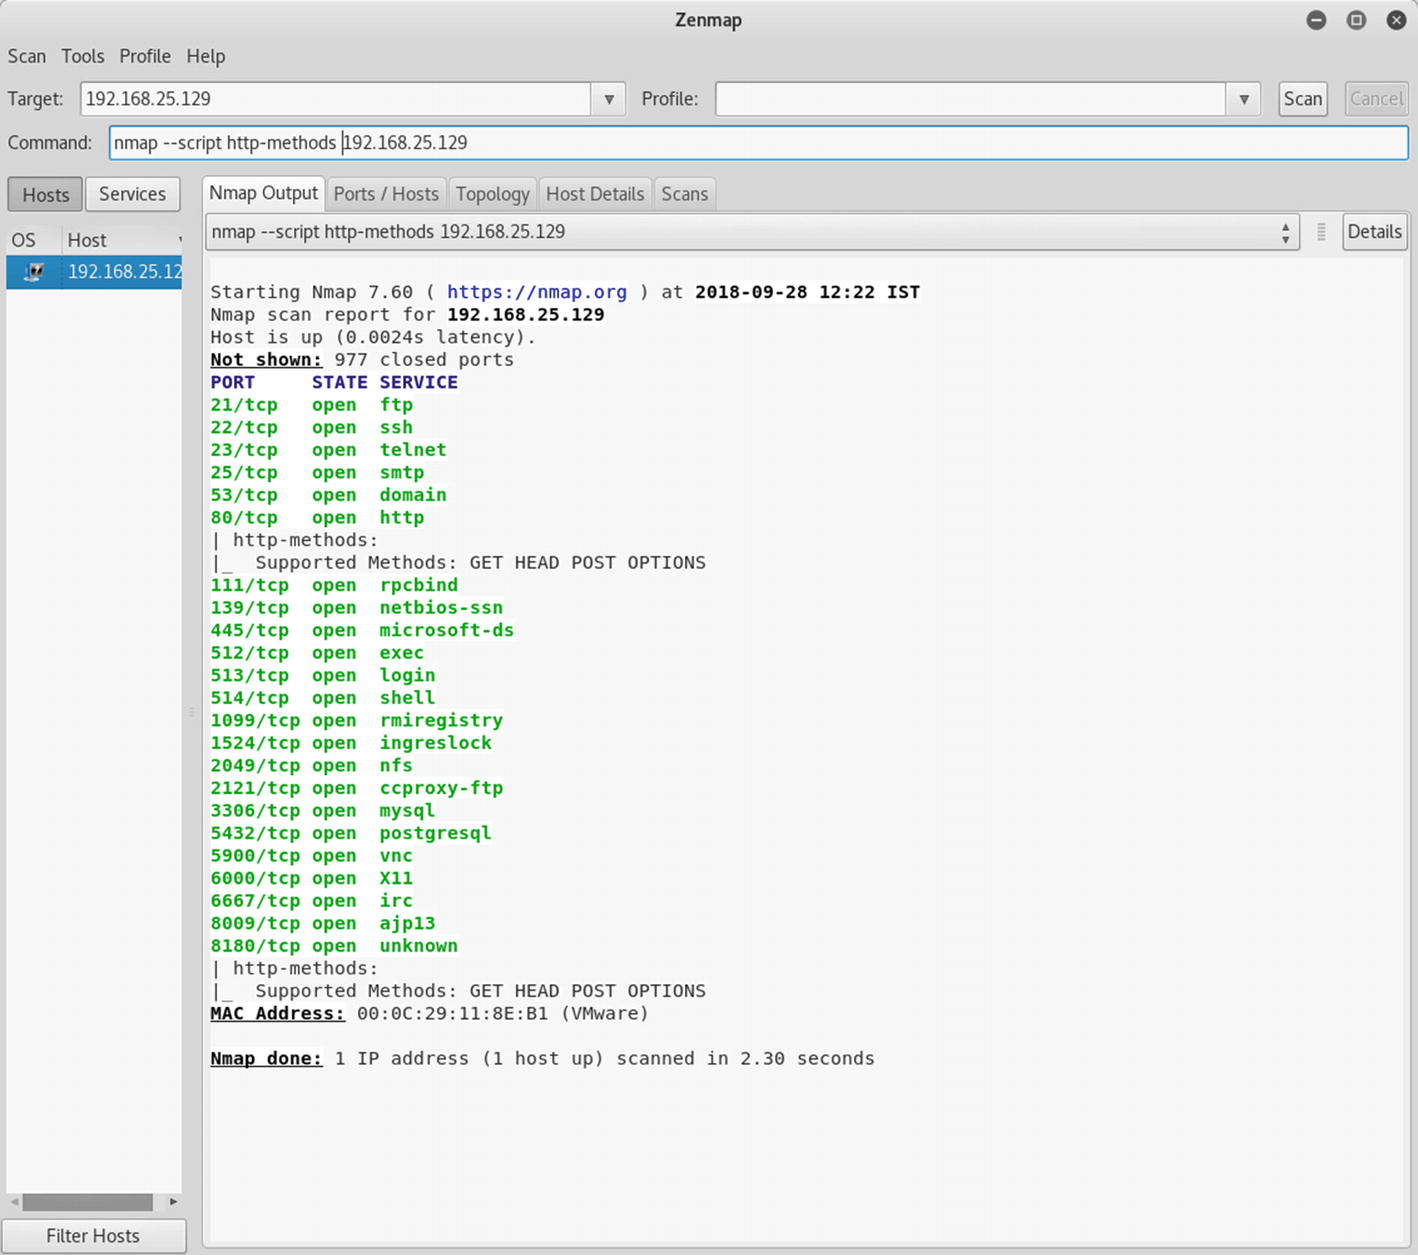The width and height of the screenshot is (1418, 1255).
Task: Maximize the Zenmap window
Action: click(1356, 20)
